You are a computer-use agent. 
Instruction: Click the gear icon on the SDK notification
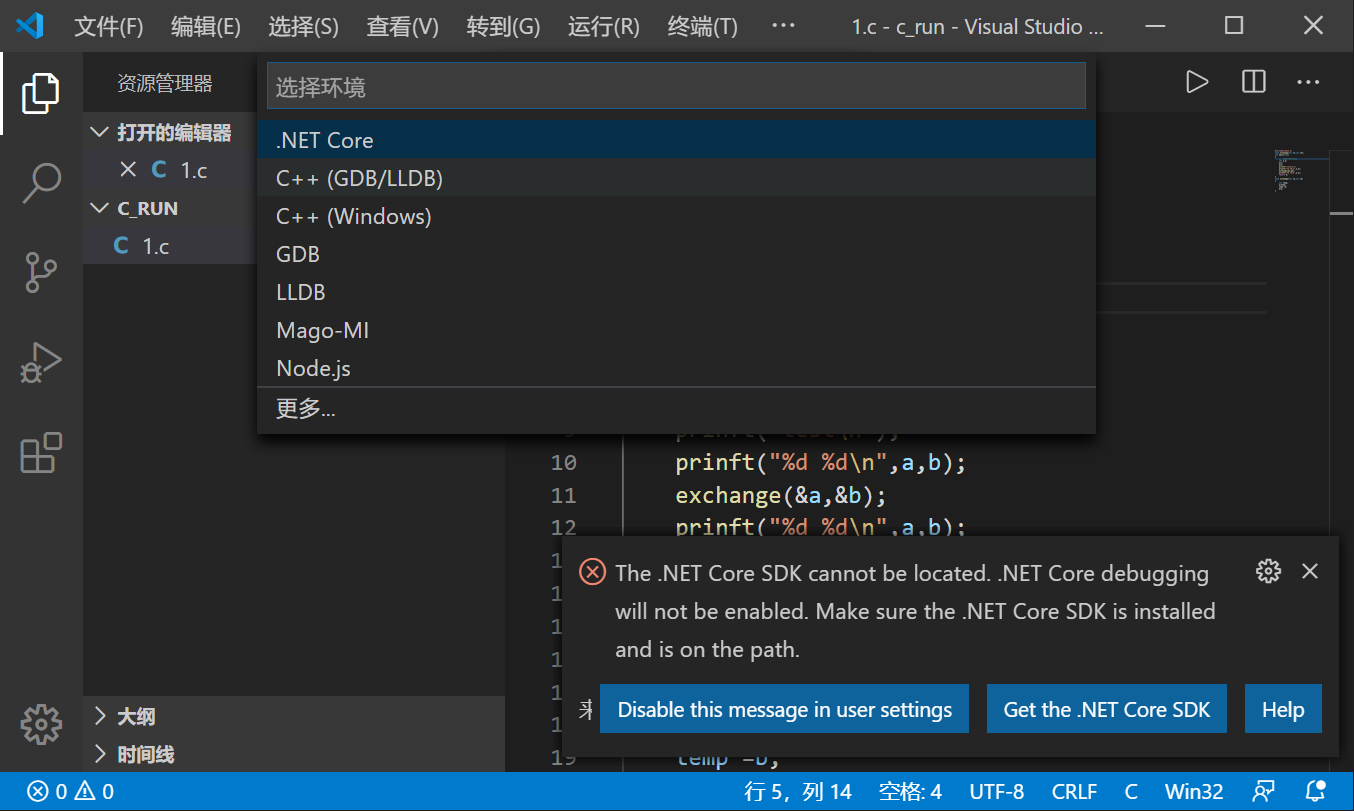(1268, 571)
